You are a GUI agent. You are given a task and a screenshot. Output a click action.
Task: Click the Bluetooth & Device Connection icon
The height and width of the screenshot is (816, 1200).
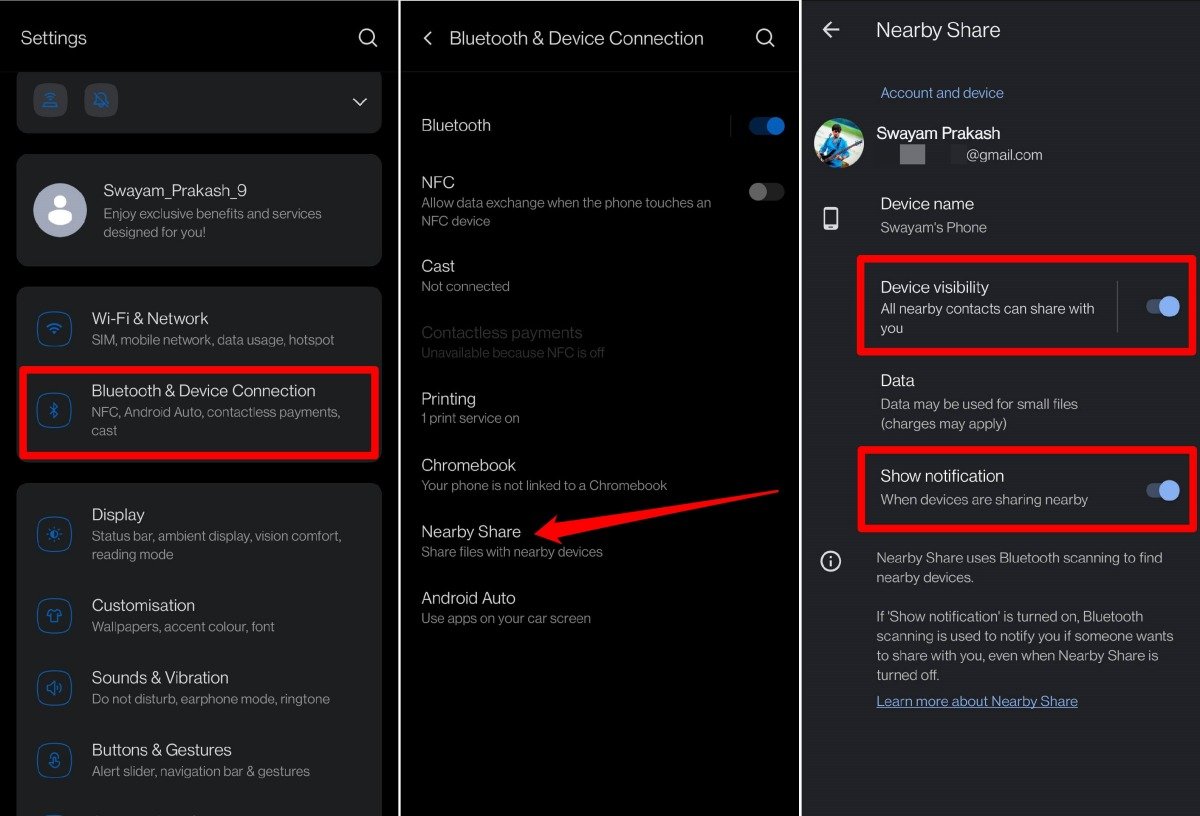[x=55, y=409]
